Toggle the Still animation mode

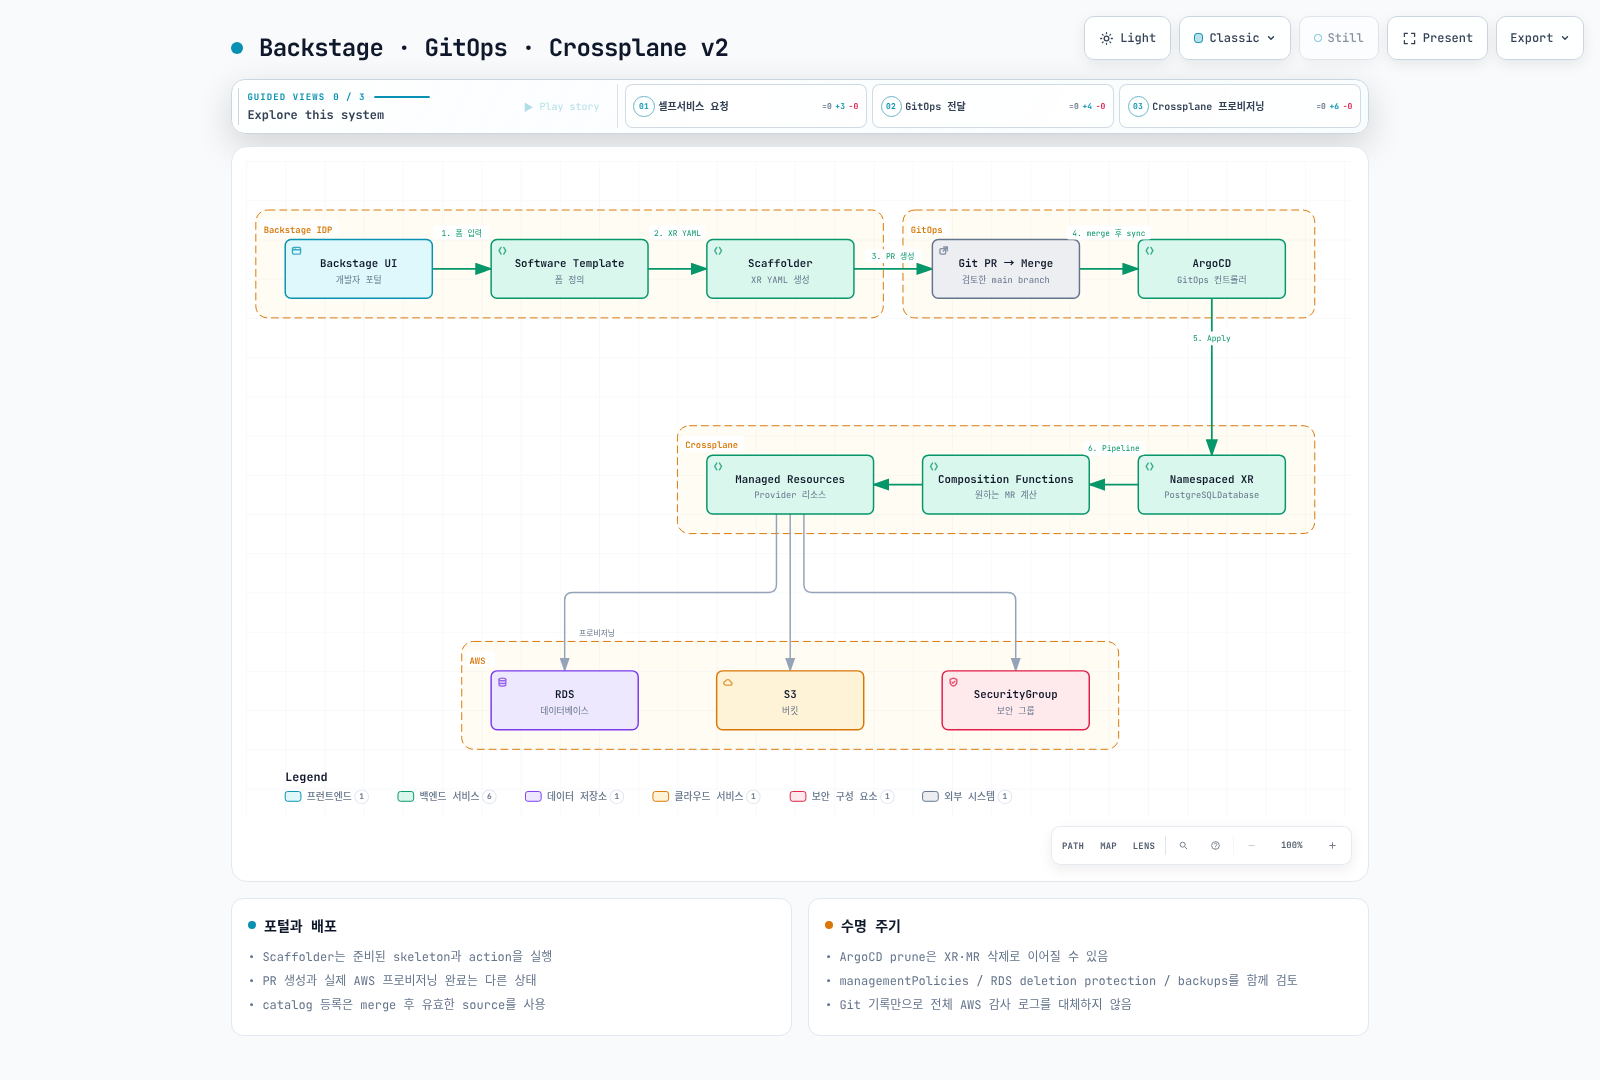[1338, 38]
